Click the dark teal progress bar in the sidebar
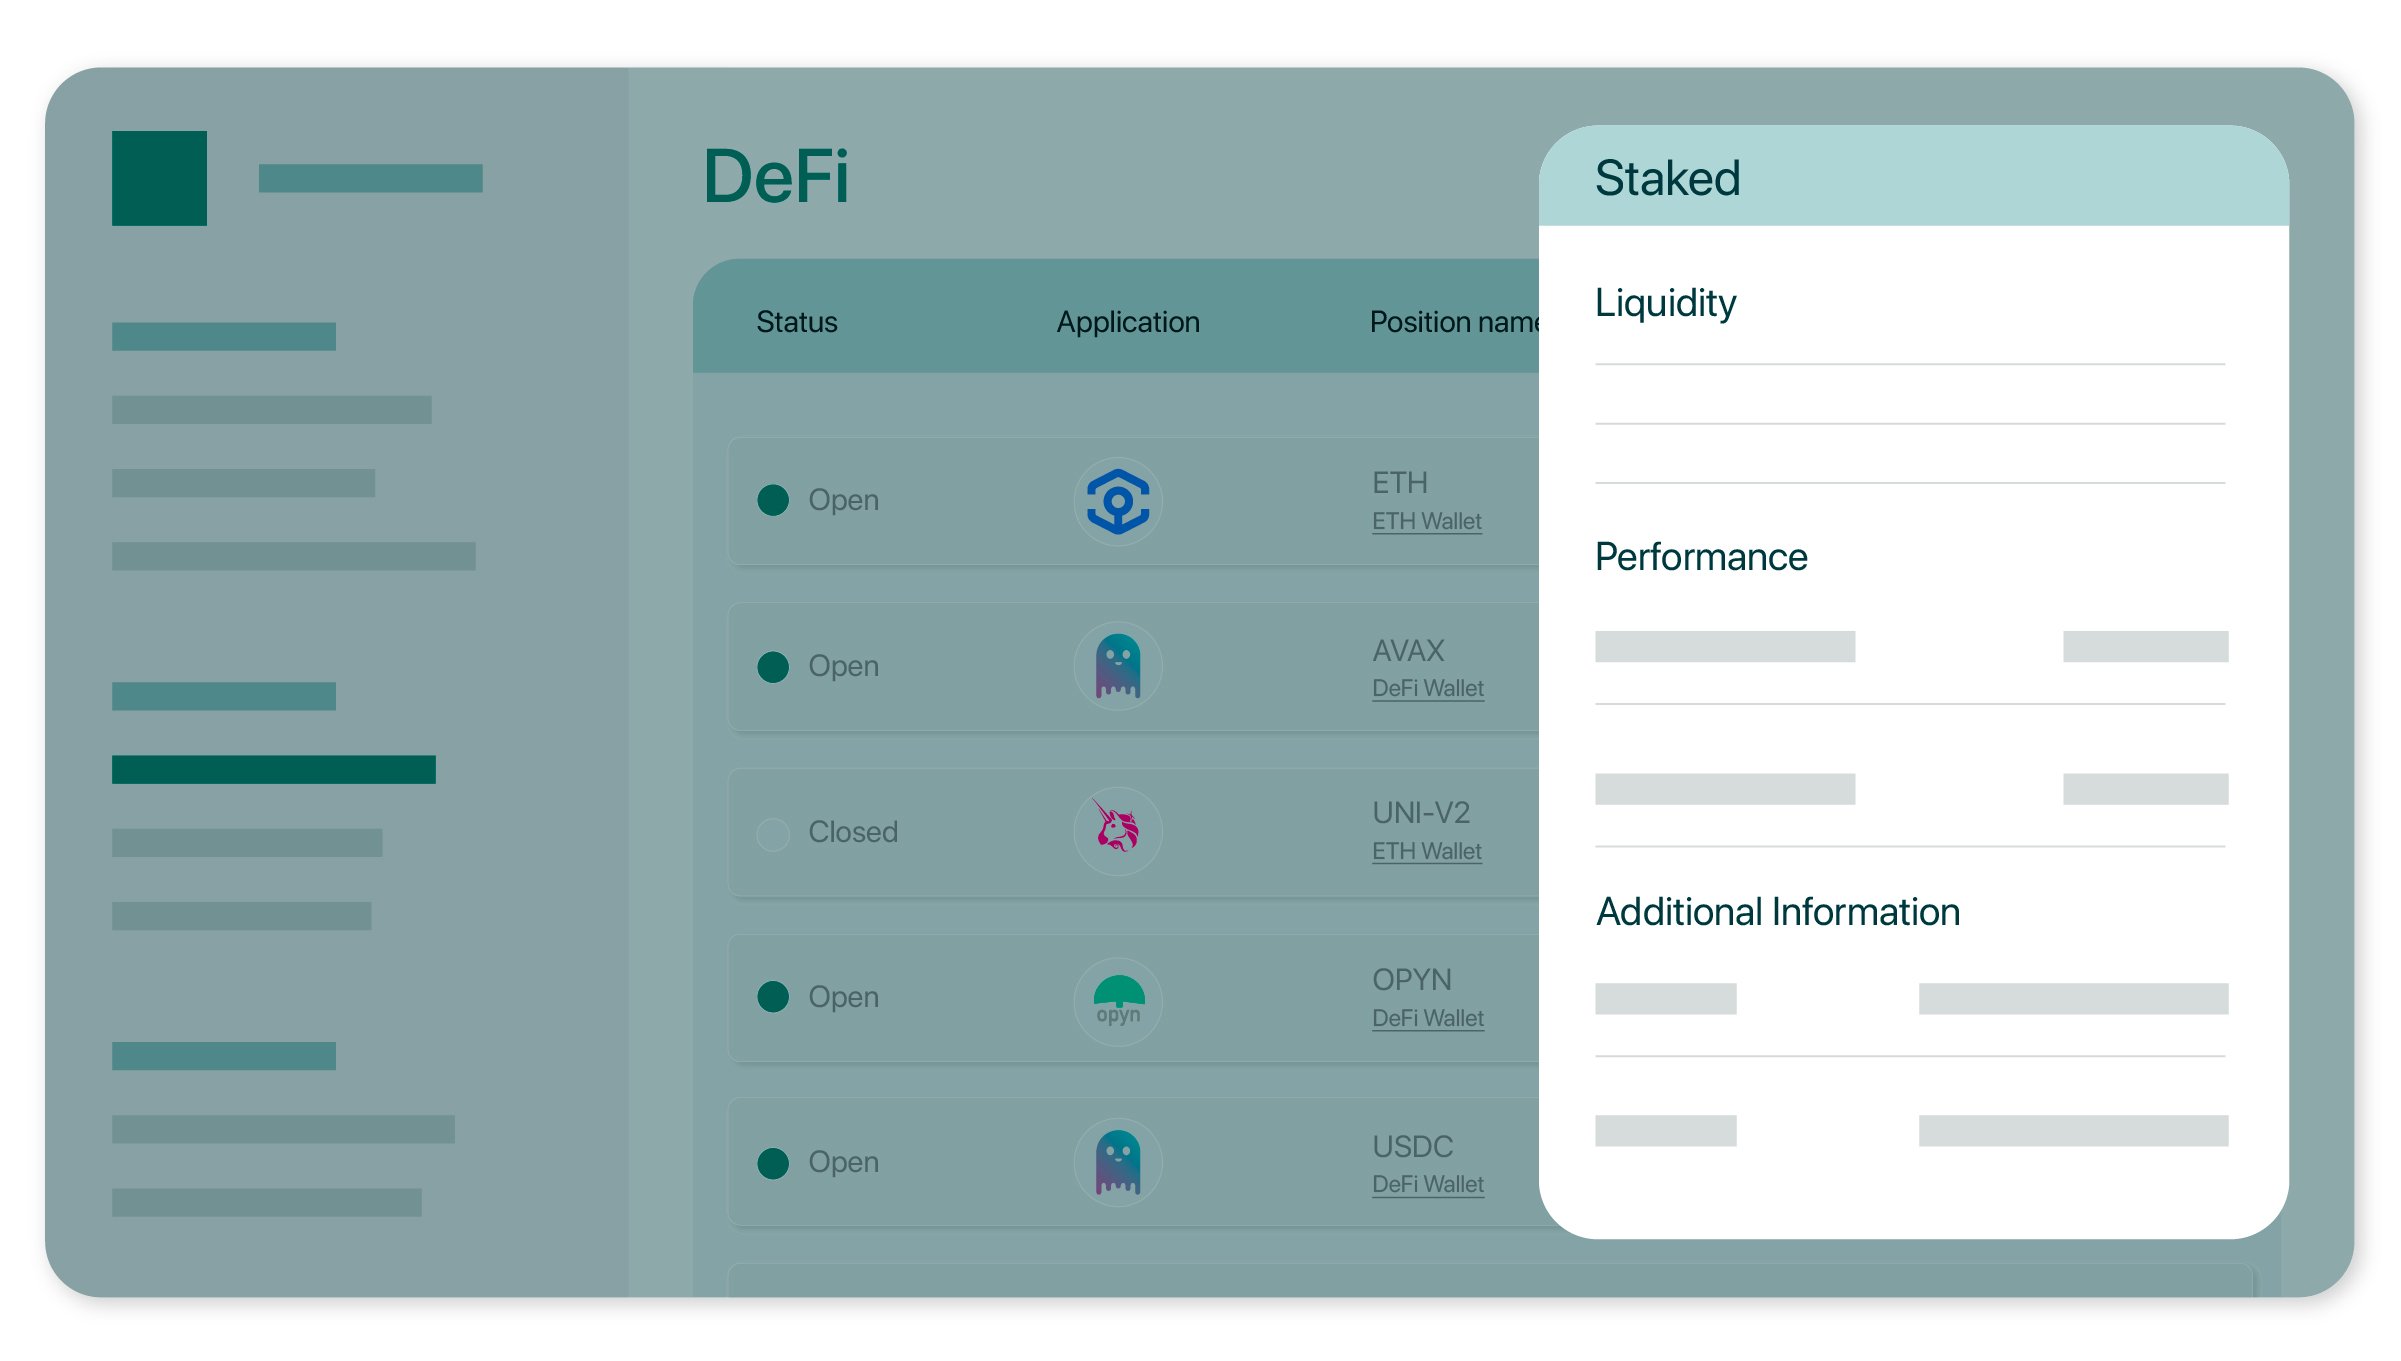2401x1361 pixels. [x=275, y=769]
